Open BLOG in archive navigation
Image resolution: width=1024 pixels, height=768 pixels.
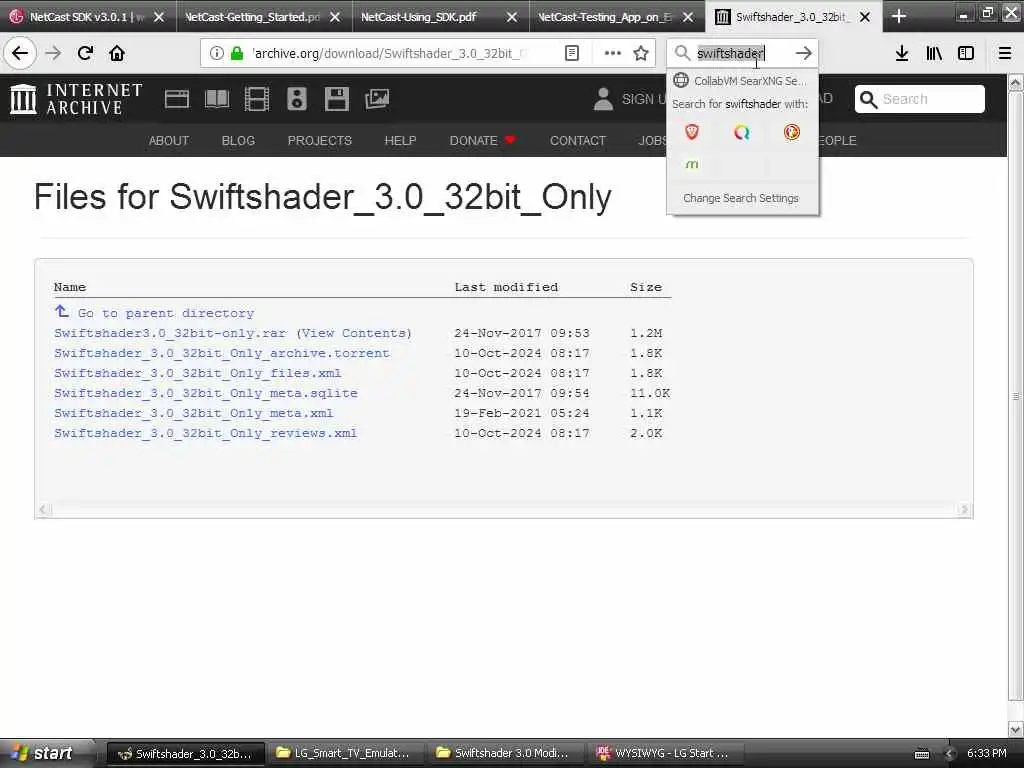(238, 140)
